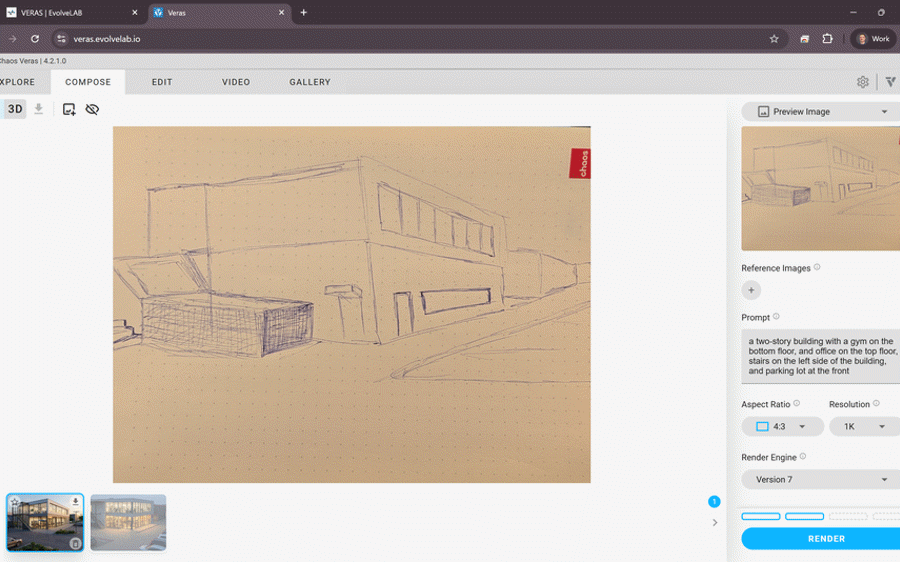Viewport: 900px width, 562px height.
Task: Click the extension icon left of extensions puzzle
Action: 805,39
